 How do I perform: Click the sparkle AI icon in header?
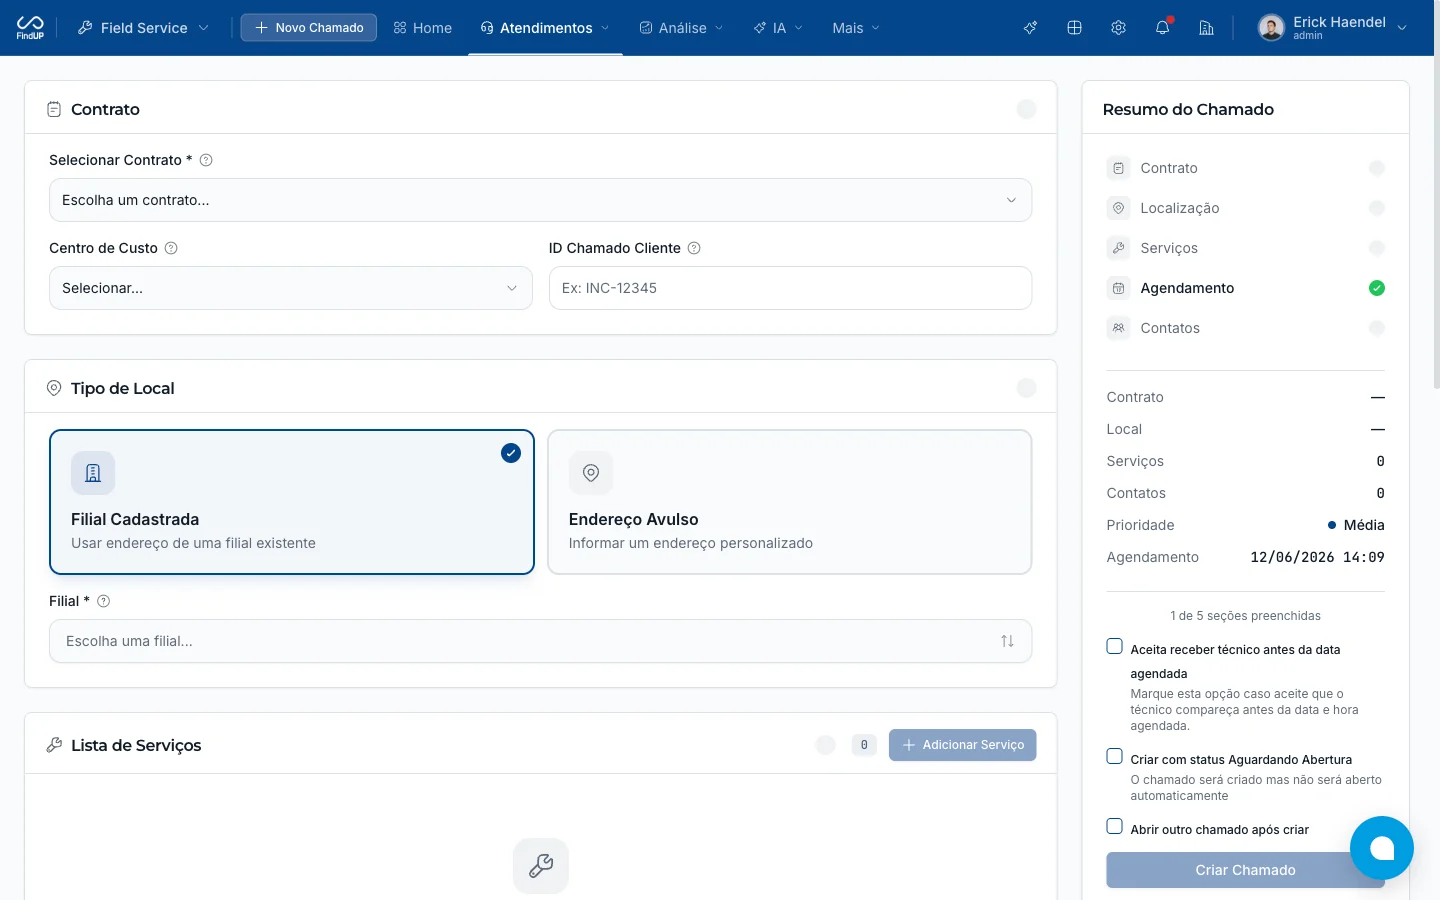click(x=1030, y=28)
